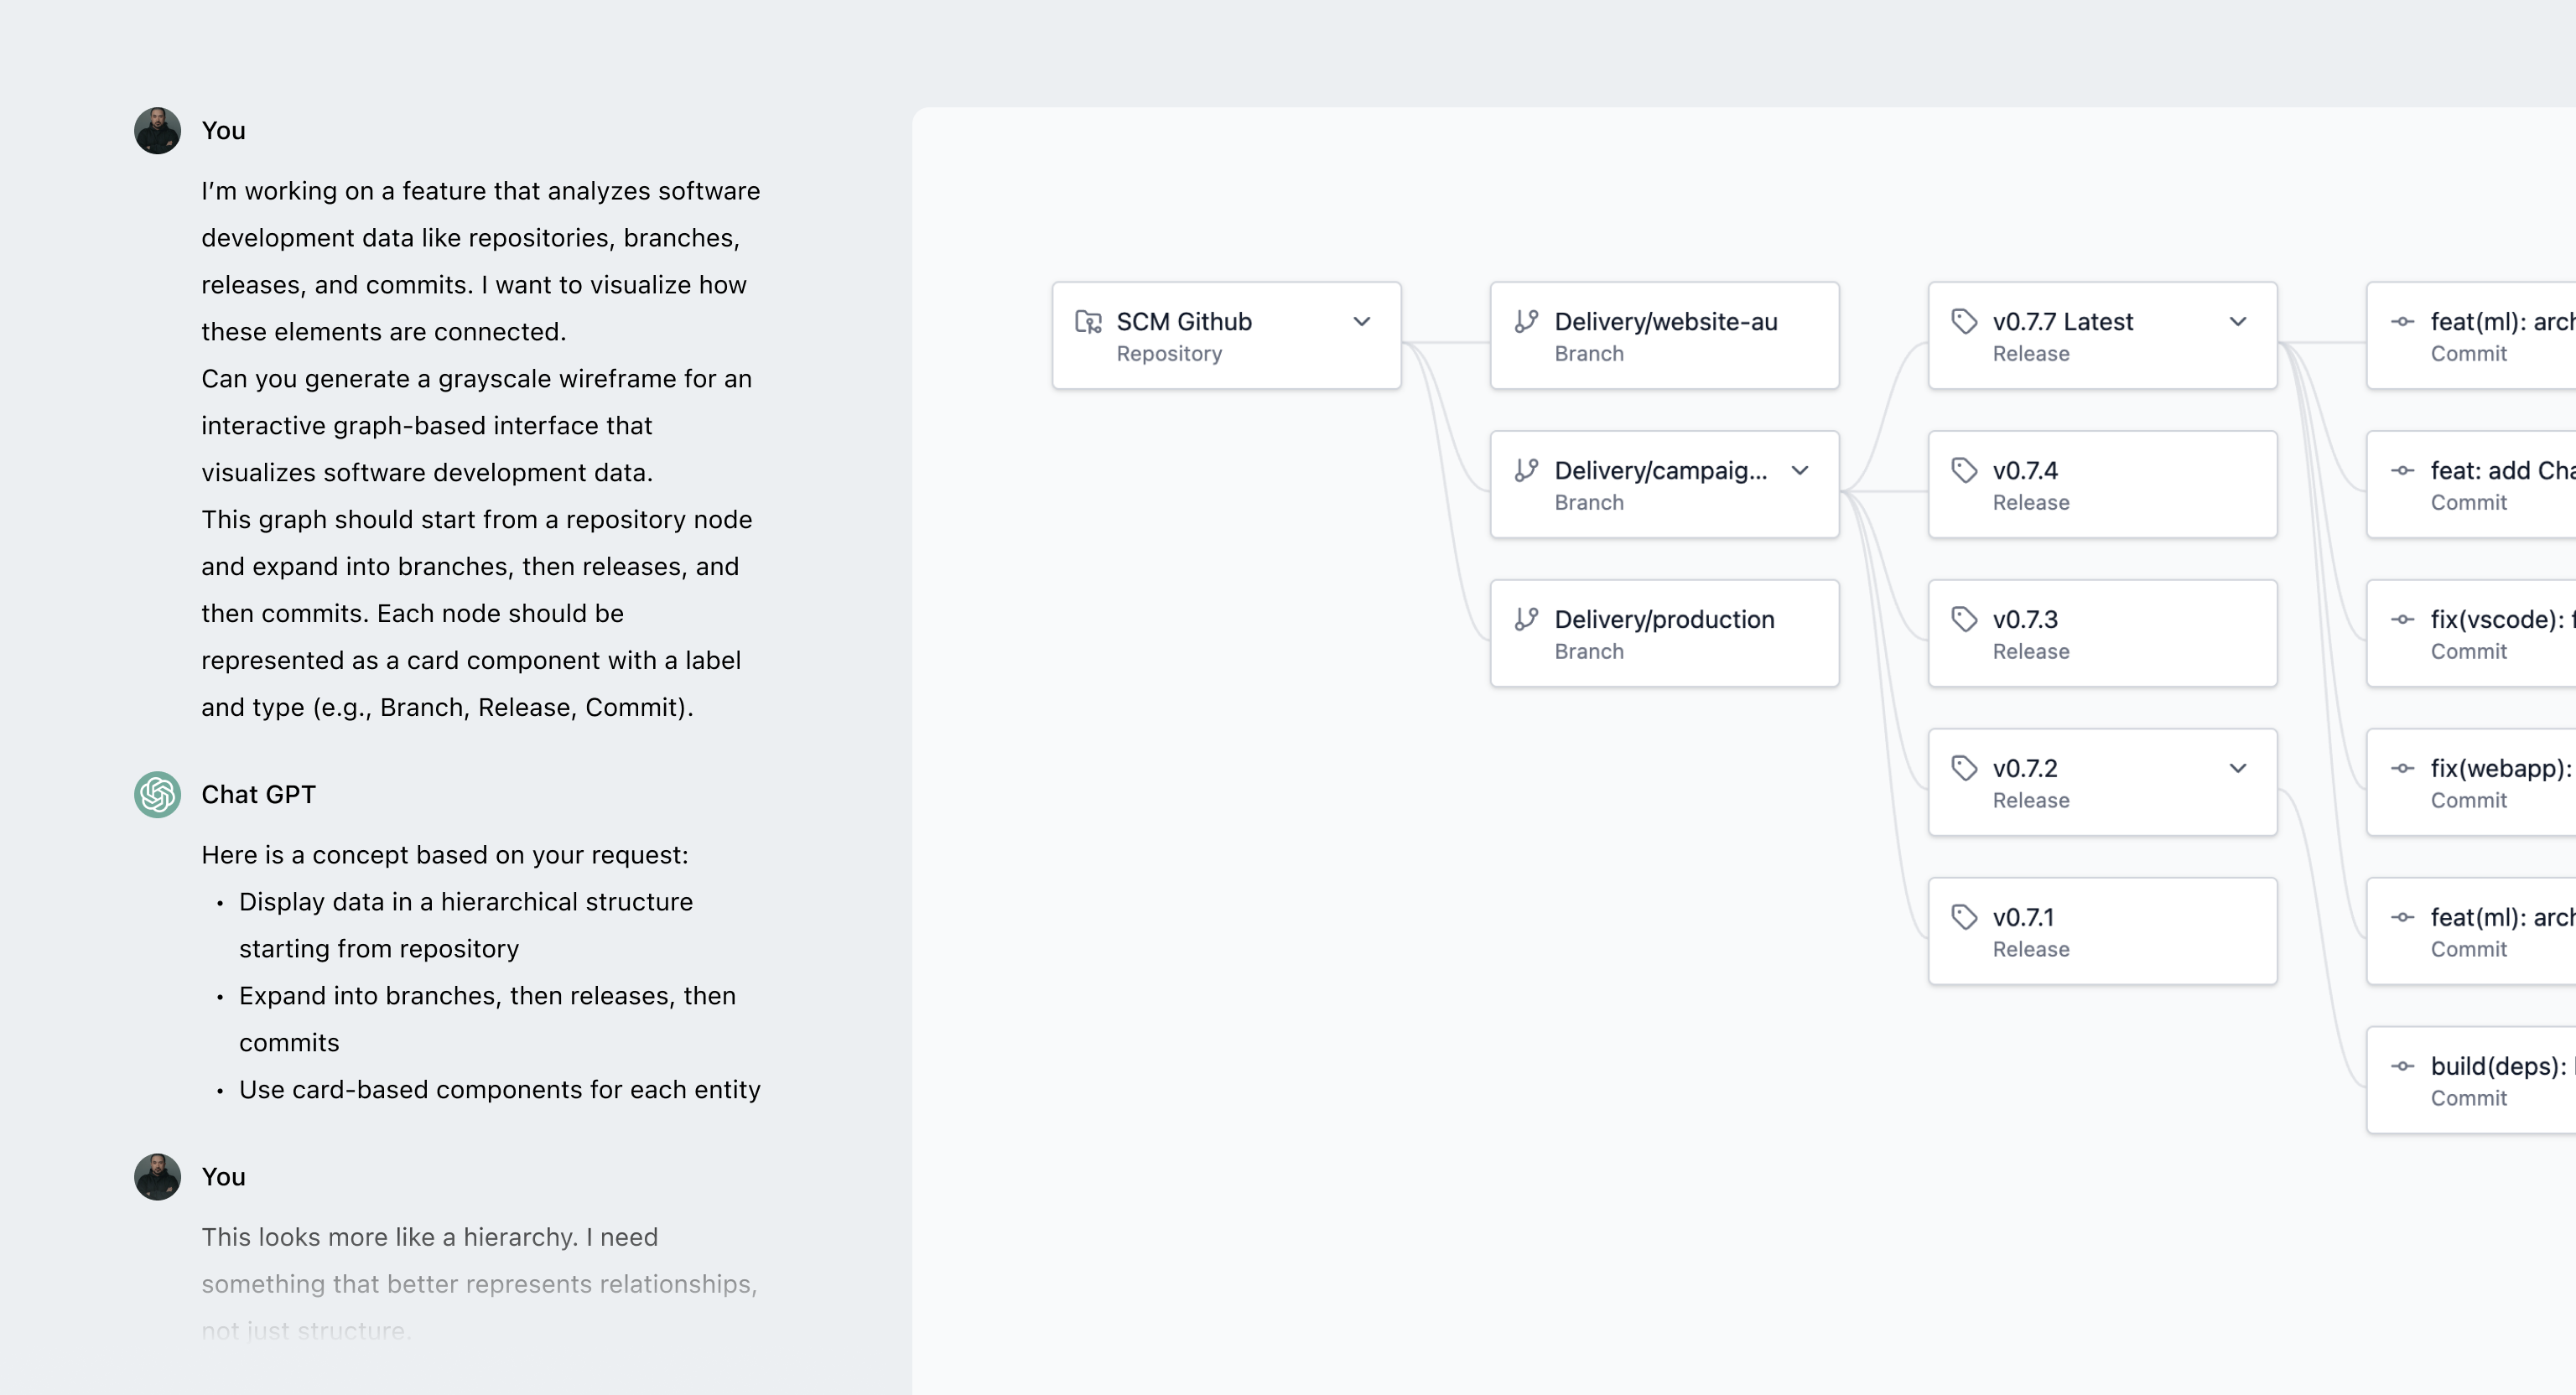Click the first user profile avatar
Screen dimensions: 2576x1395
(x=158, y=131)
